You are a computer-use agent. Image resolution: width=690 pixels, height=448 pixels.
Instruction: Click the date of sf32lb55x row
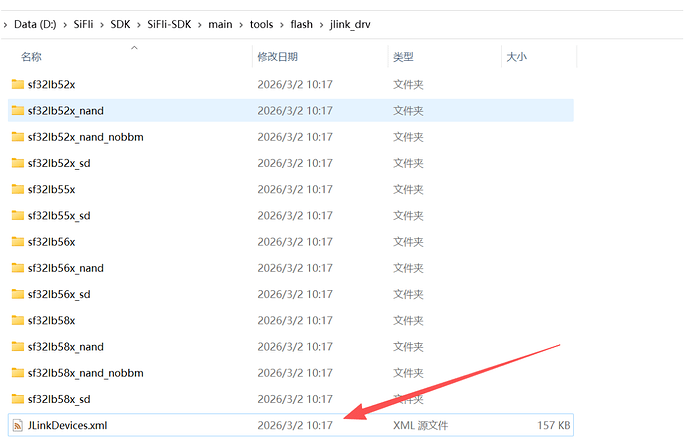pyautogui.click(x=295, y=190)
